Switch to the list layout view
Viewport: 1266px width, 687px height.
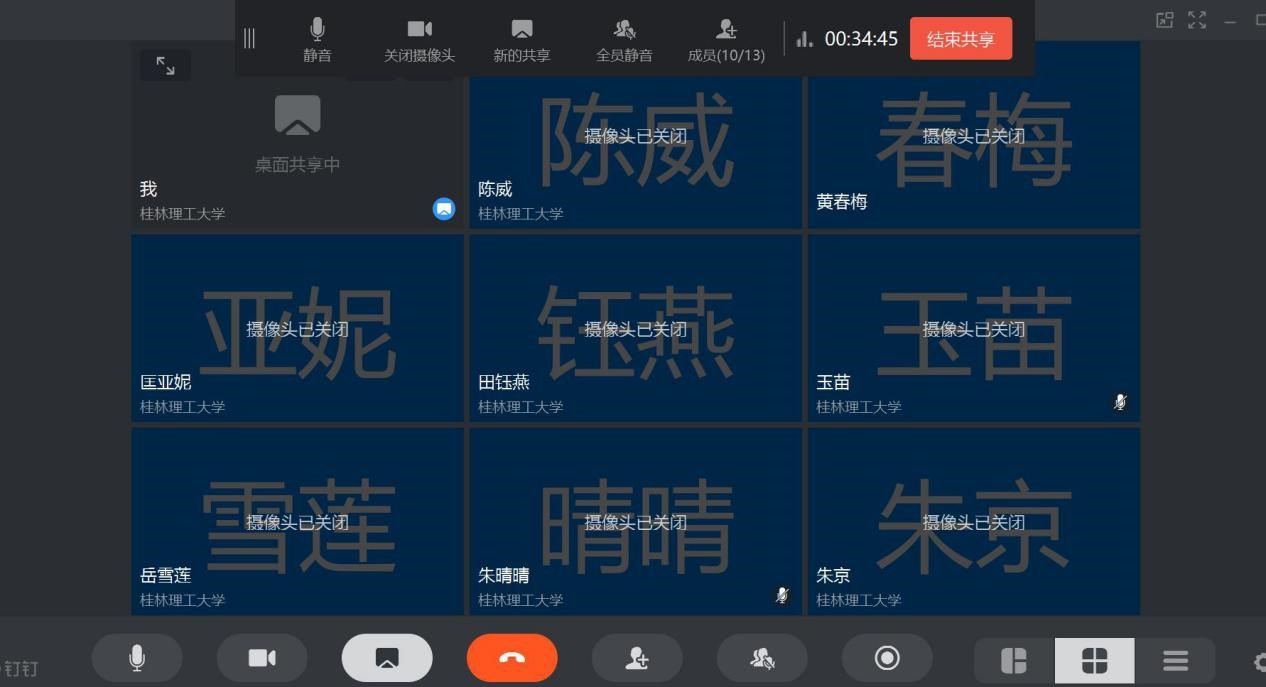[1175, 660]
